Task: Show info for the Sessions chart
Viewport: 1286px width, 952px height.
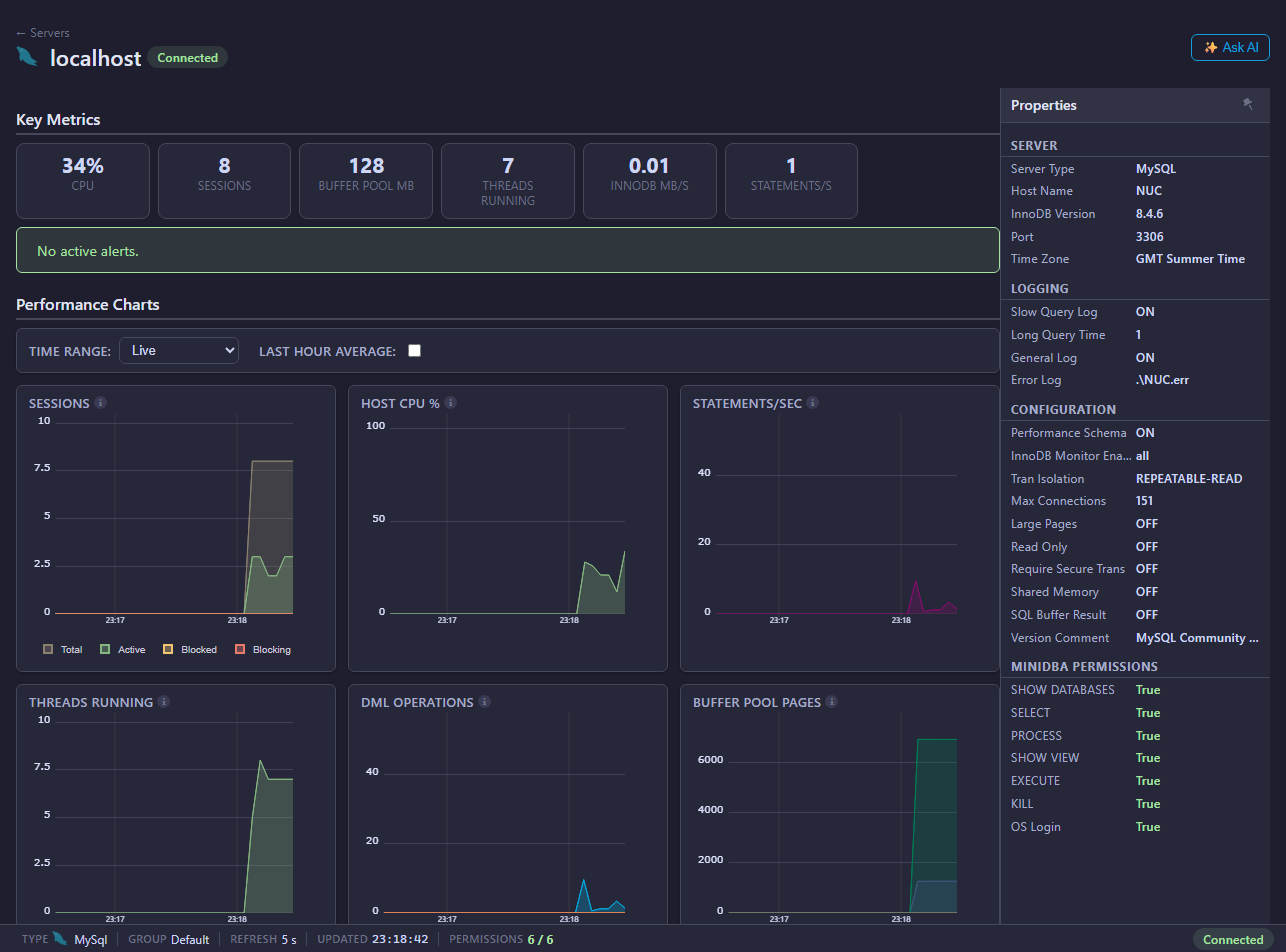Action: point(101,403)
